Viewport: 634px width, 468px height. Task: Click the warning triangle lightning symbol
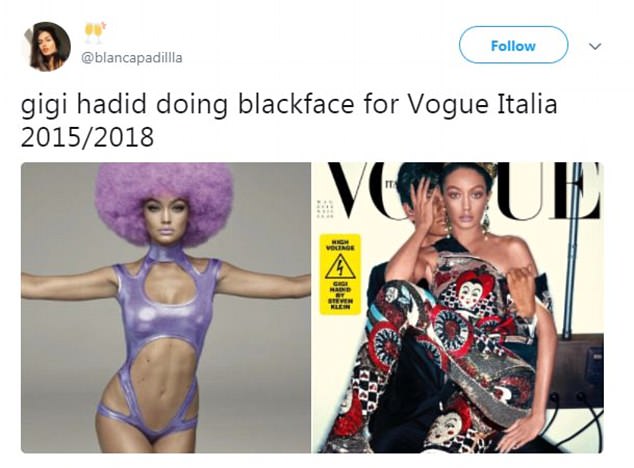click(x=340, y=267)
